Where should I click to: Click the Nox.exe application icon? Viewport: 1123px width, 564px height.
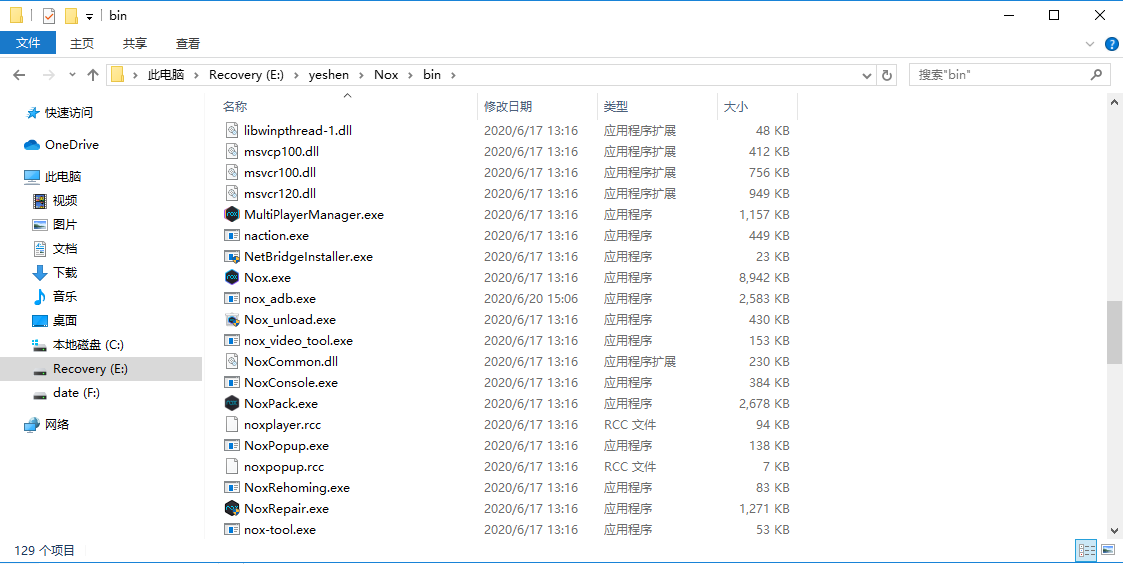pyautogui.click(x=232, y=277)
